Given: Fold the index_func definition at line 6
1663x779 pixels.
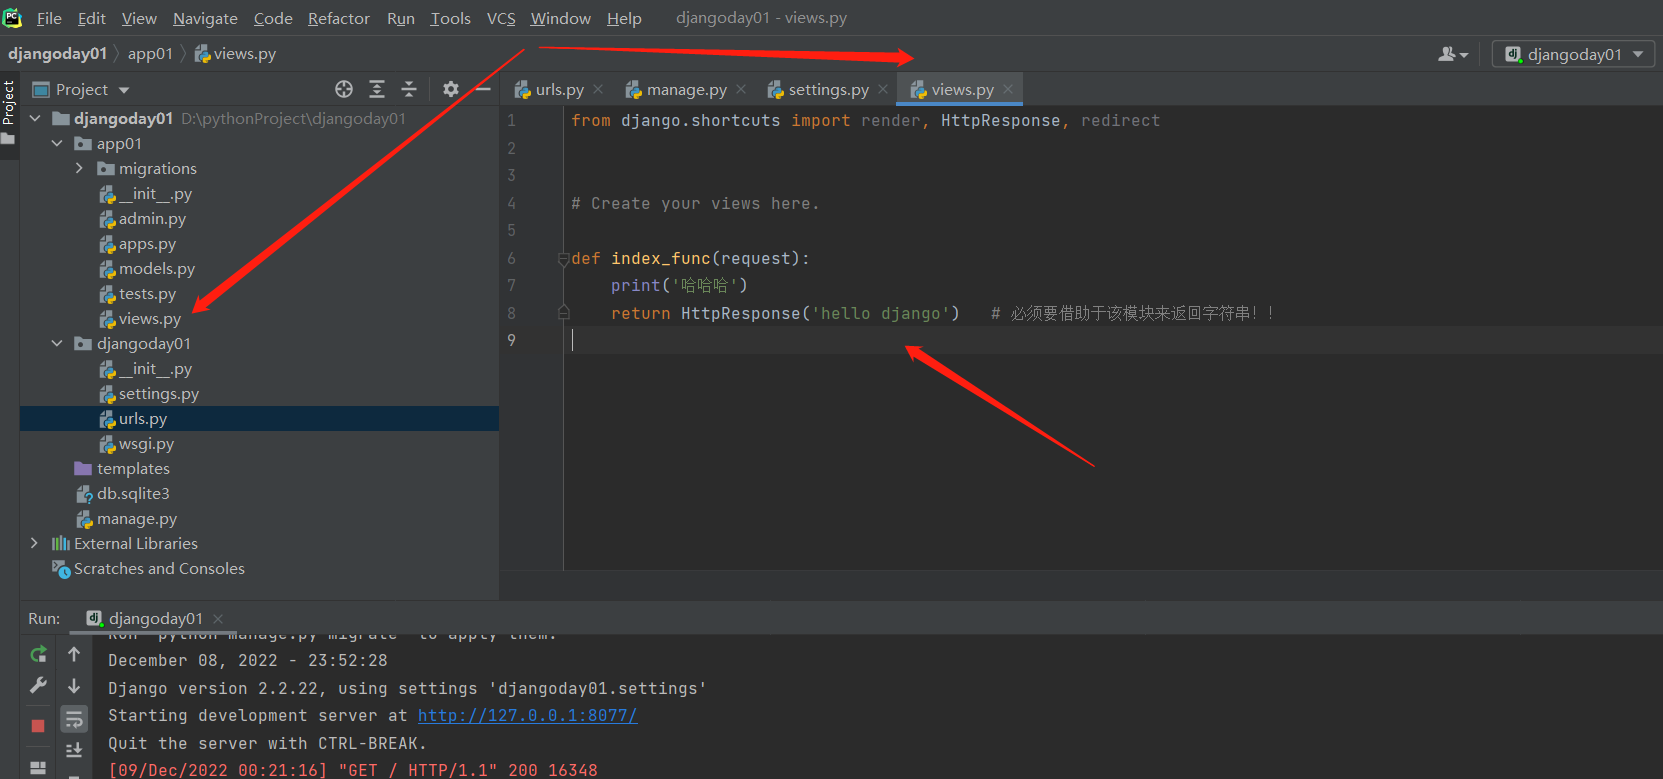Looking at the screenshot, I should 563,259.
